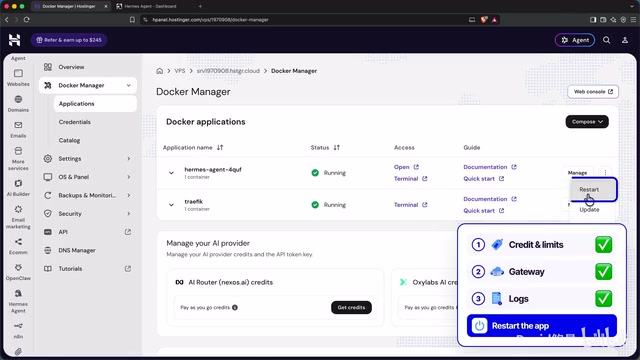Expand the Security sidebar section
Image resolution: width=640 pixels, height=360 pixels.
pos(129,213)
